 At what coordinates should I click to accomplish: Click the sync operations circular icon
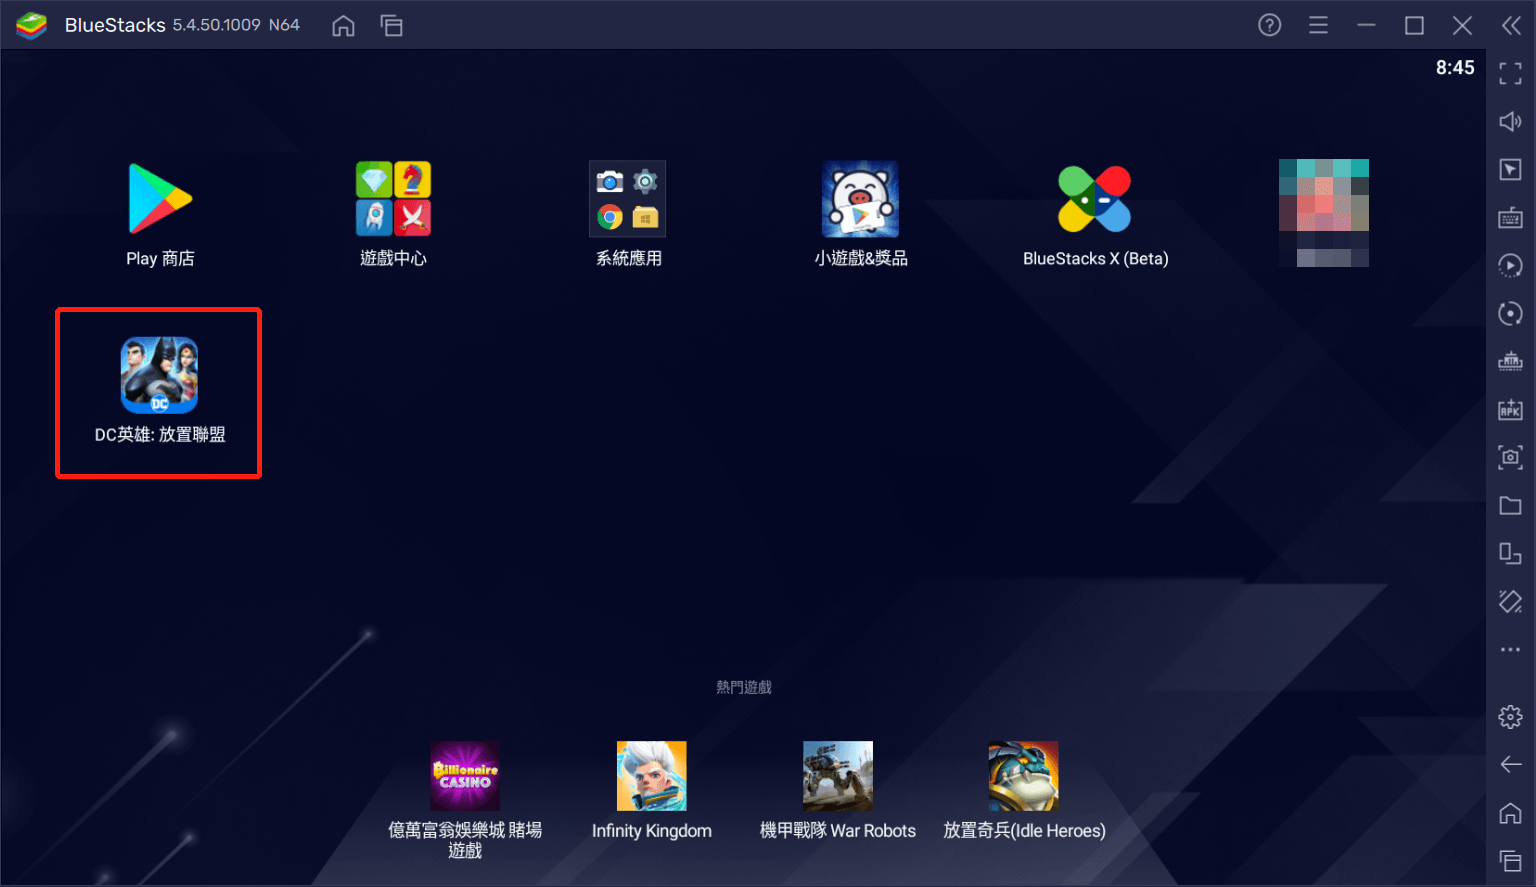tap(1510, 313)
